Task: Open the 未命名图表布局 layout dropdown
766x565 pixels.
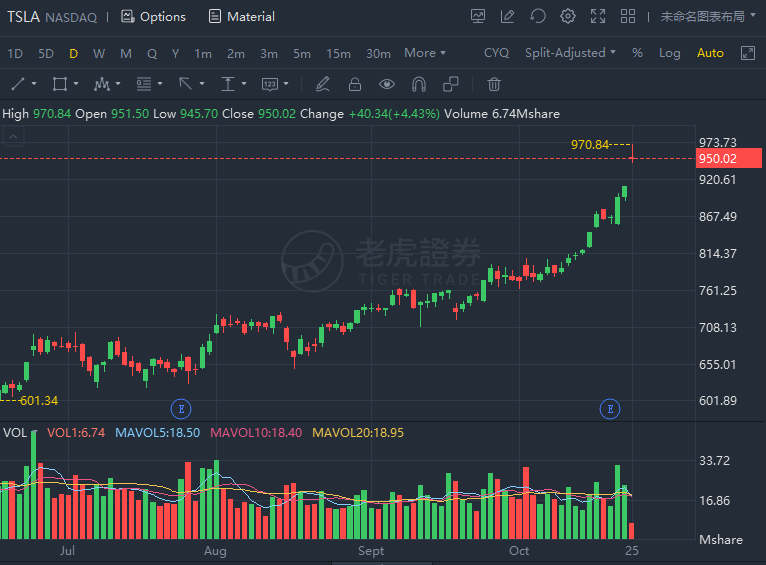Action: 707,17
